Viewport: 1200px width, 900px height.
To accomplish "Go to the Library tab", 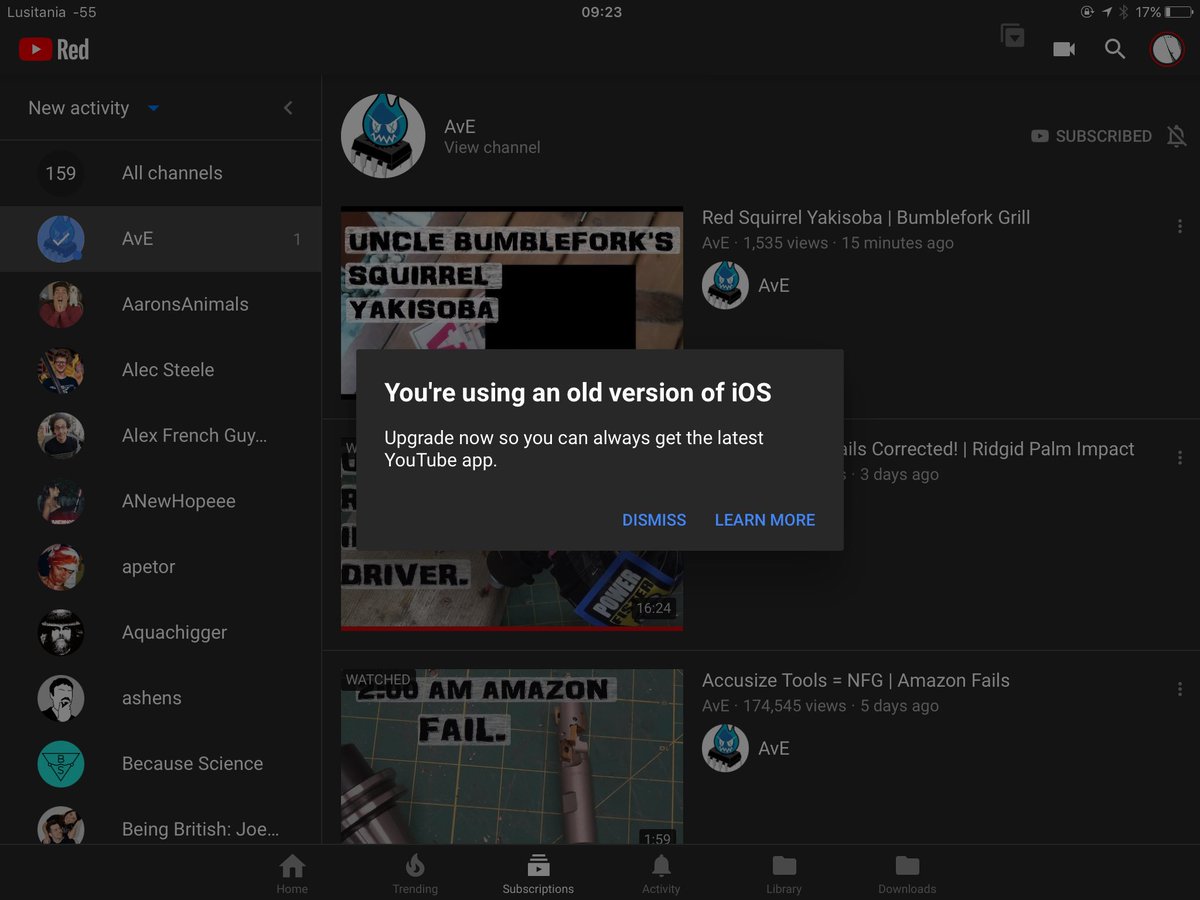I will (784, 873).
